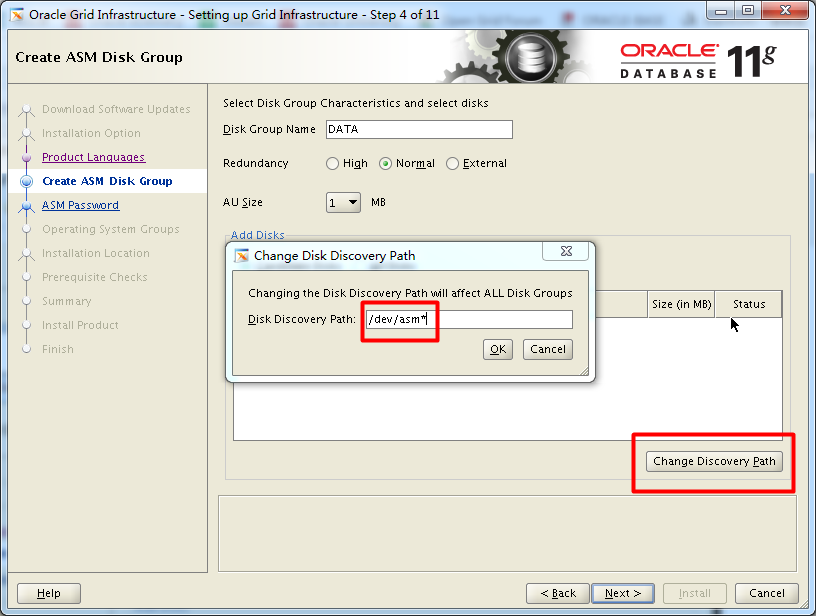
Task: Click Prerequisite Checks step
Action: pyautogui.click(x=95, y=277)
